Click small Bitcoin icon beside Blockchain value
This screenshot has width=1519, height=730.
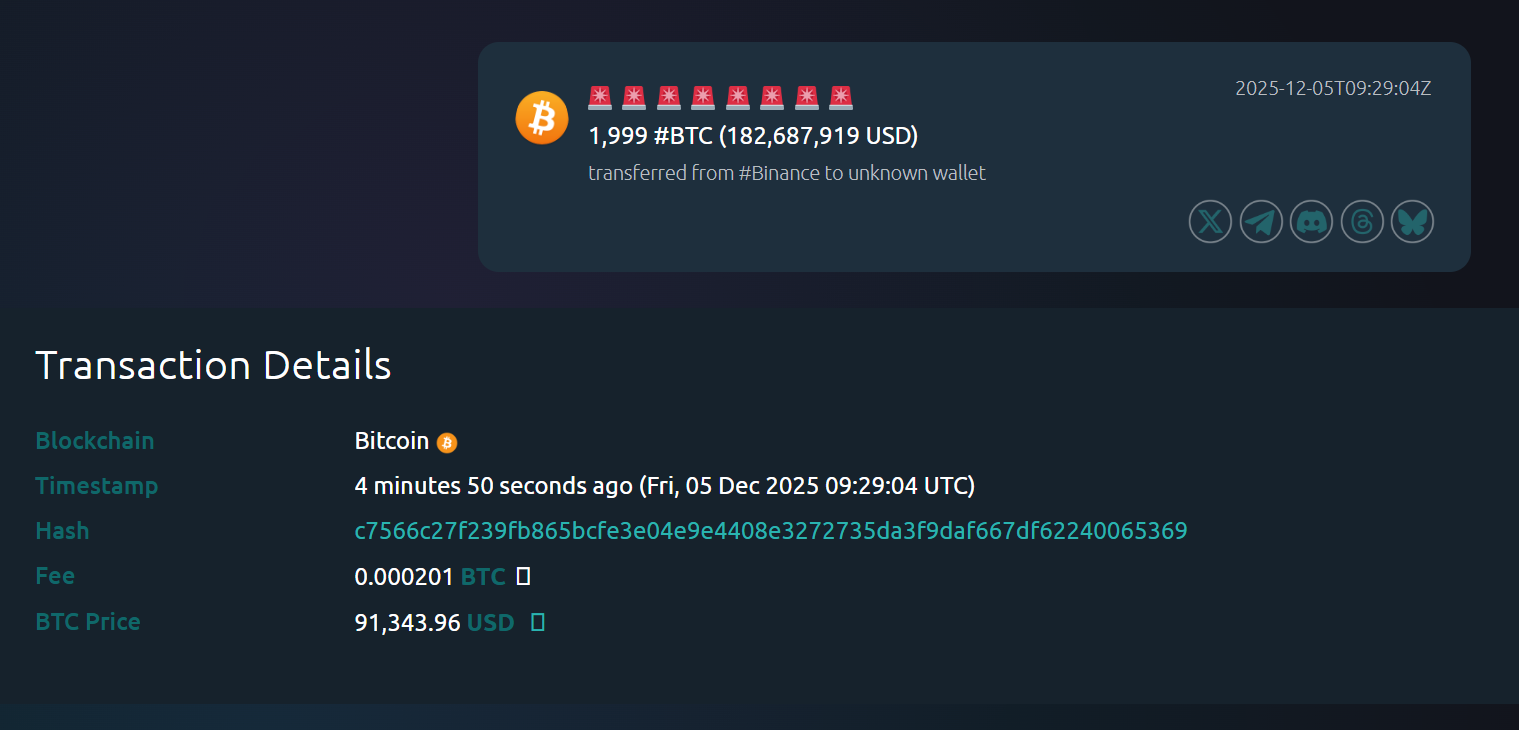coord(447,442)
